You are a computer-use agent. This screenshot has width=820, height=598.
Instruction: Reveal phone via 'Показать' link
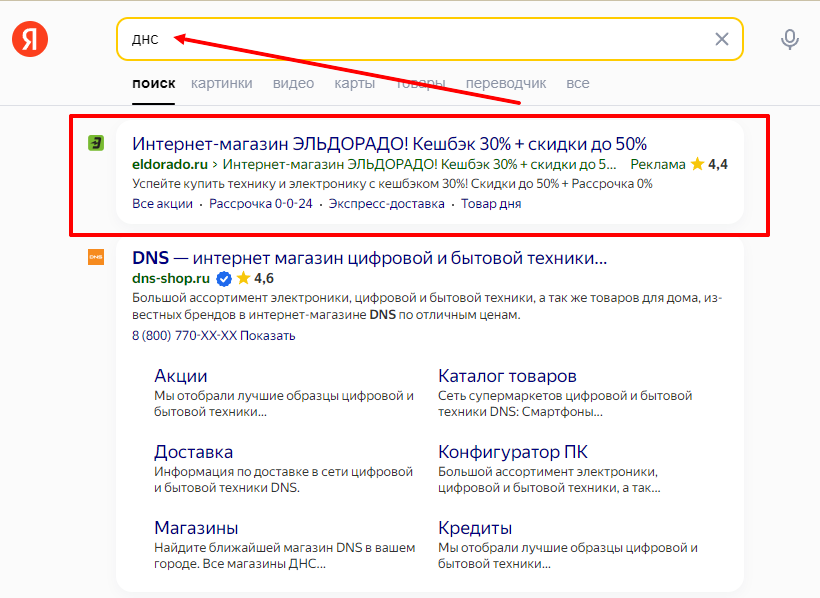267,335
